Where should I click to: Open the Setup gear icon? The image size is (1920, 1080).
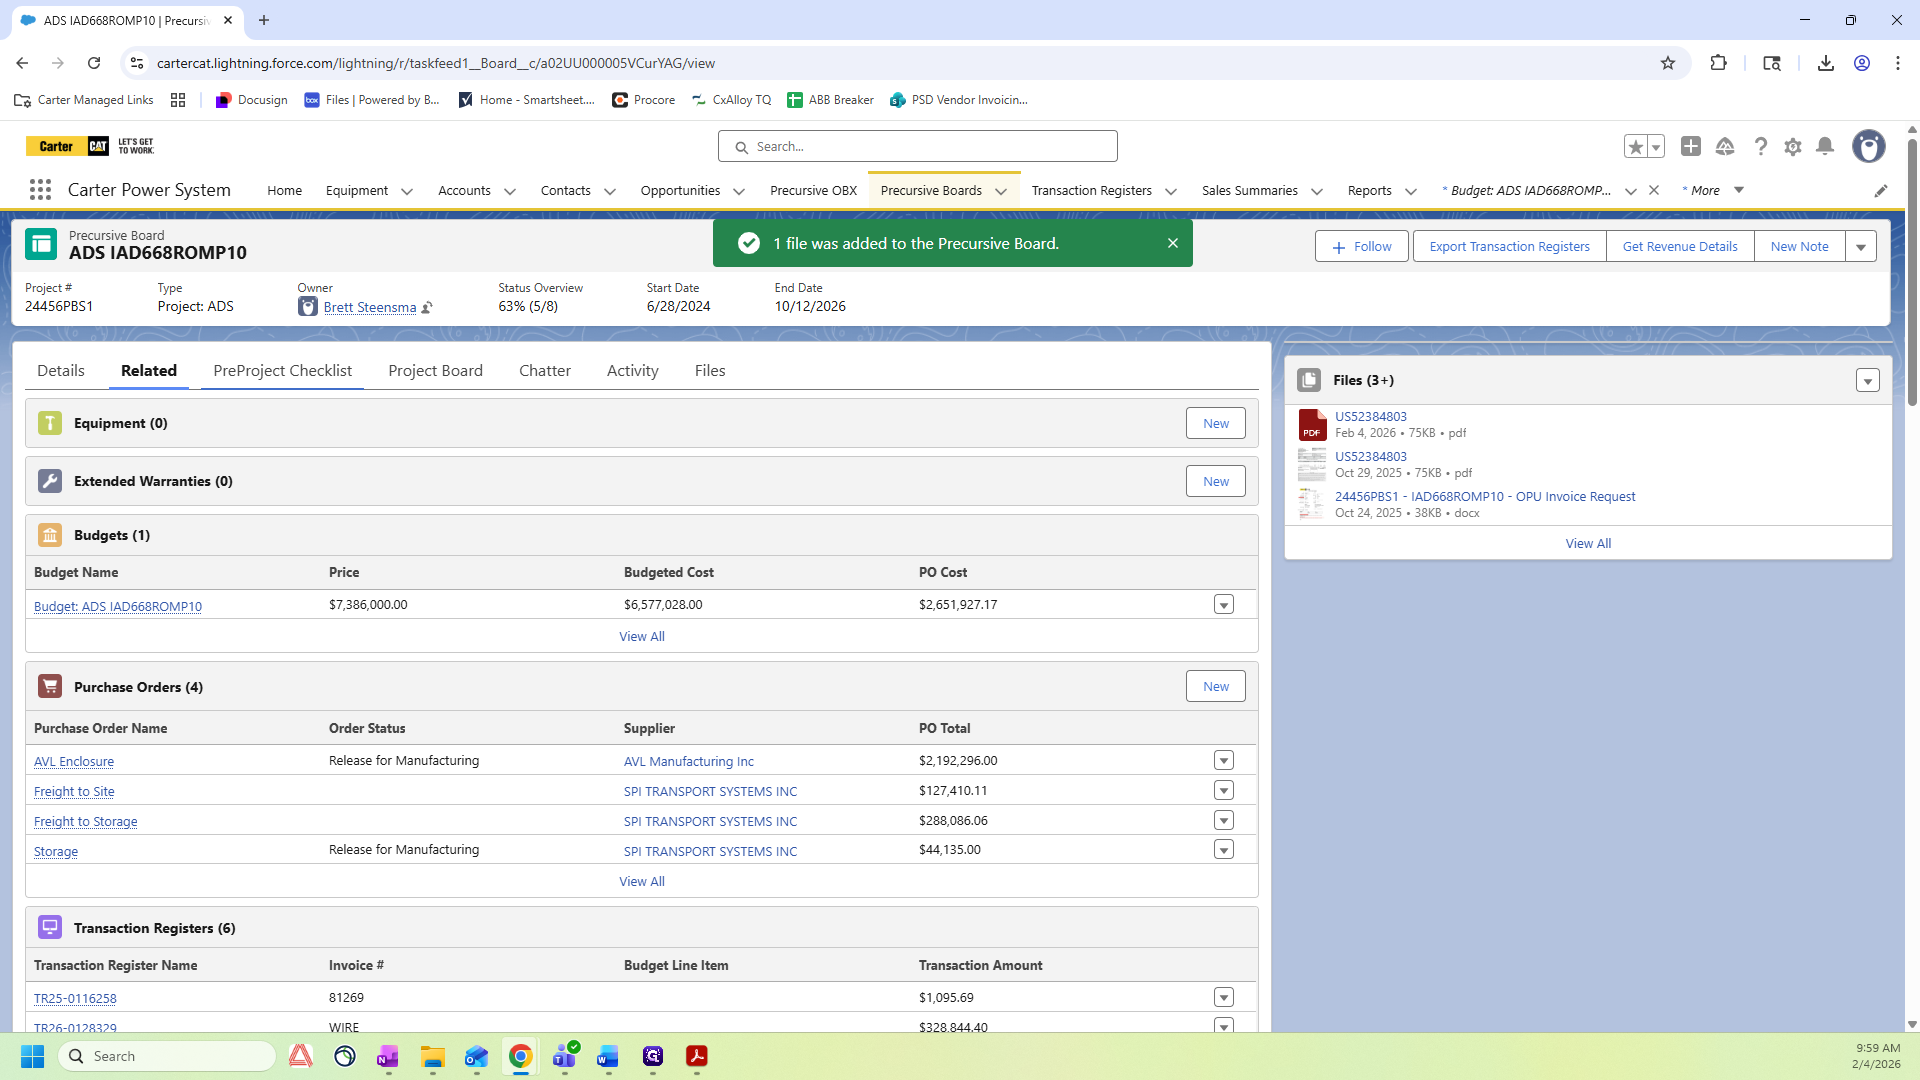[1793, 147]
